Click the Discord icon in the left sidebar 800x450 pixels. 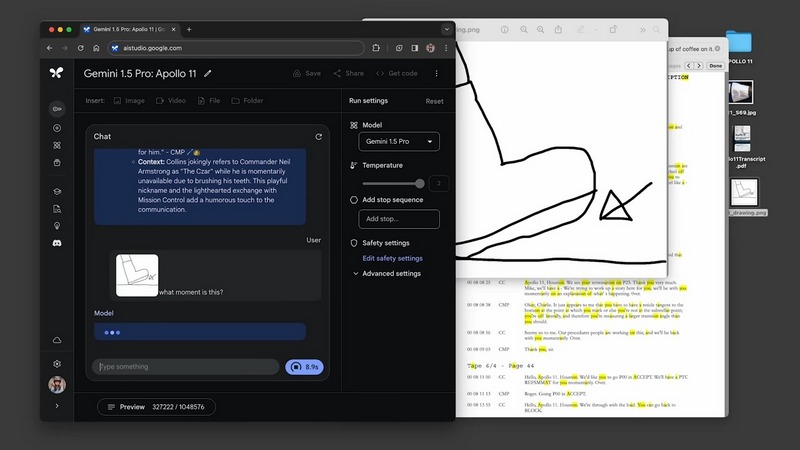coord(57,243)
